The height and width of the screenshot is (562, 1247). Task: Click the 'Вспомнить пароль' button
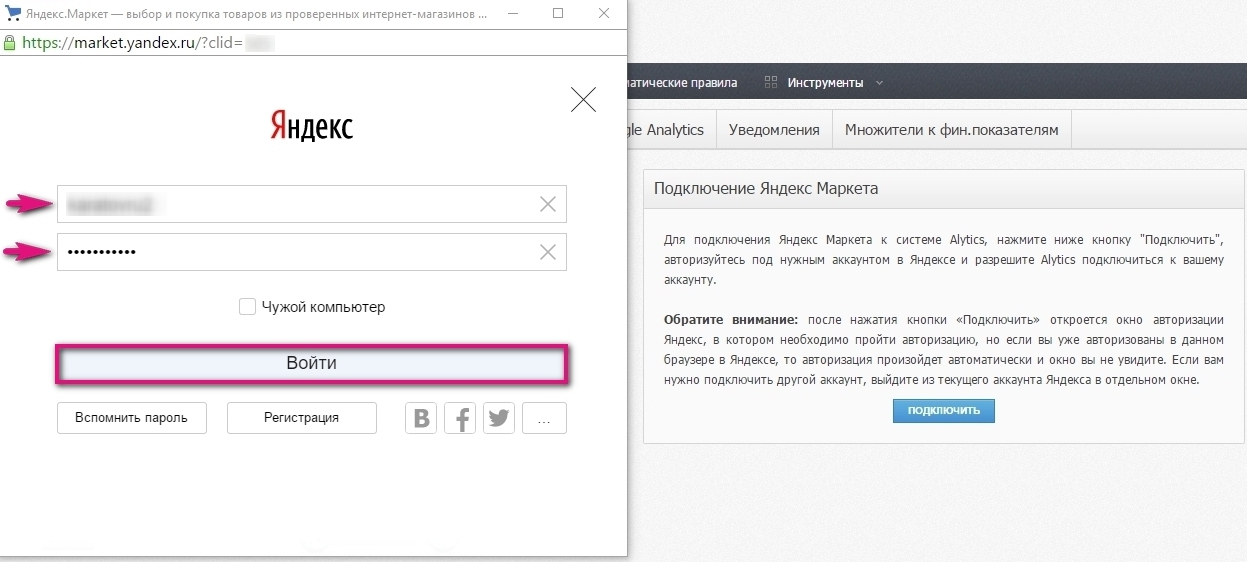coord(131,418)
